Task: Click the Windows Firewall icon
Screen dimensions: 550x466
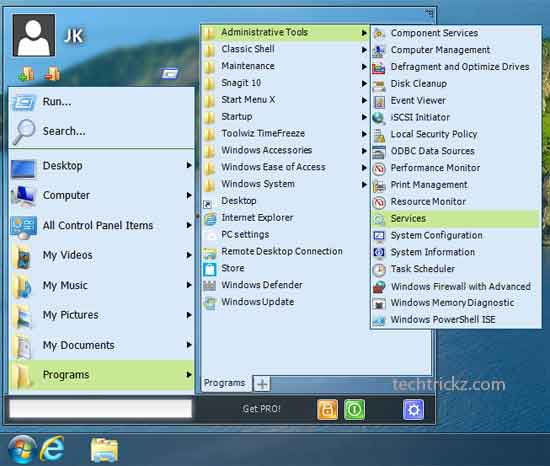Action: [379, 286]
